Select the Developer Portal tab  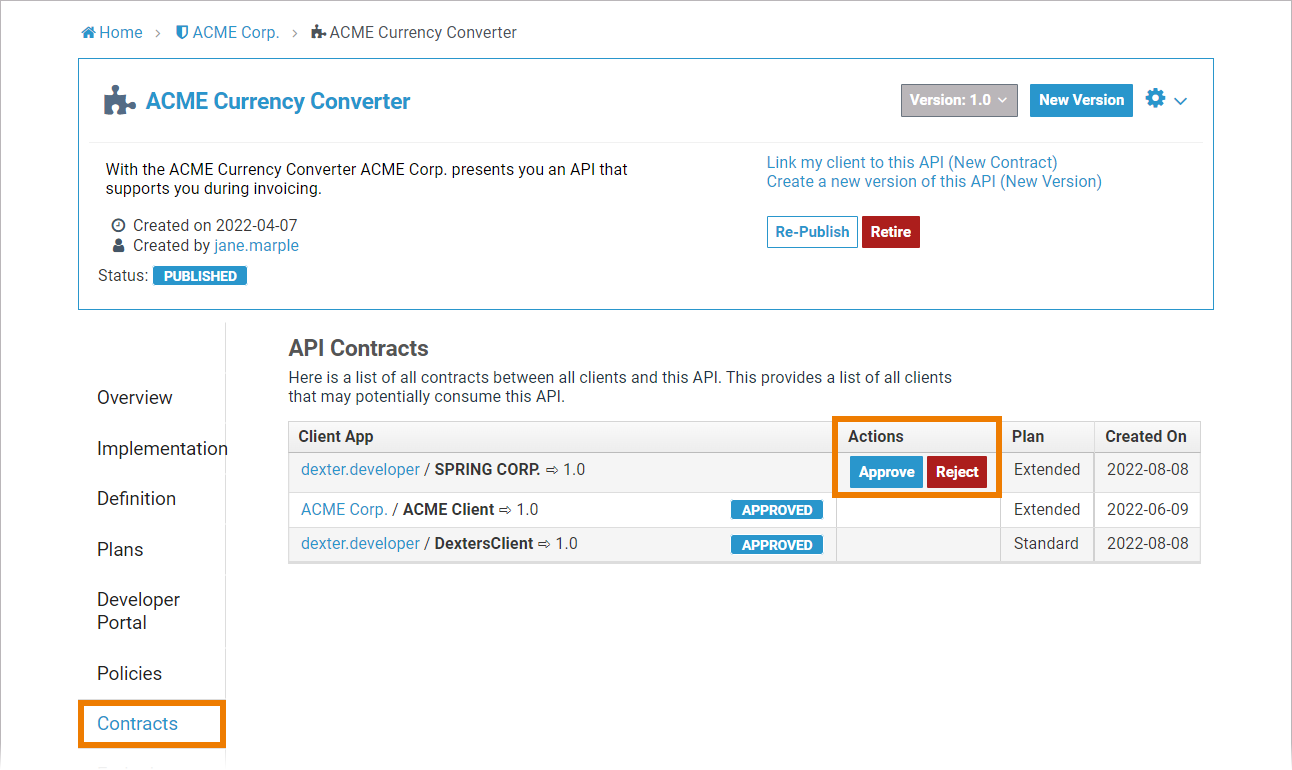tap(138, 611)
